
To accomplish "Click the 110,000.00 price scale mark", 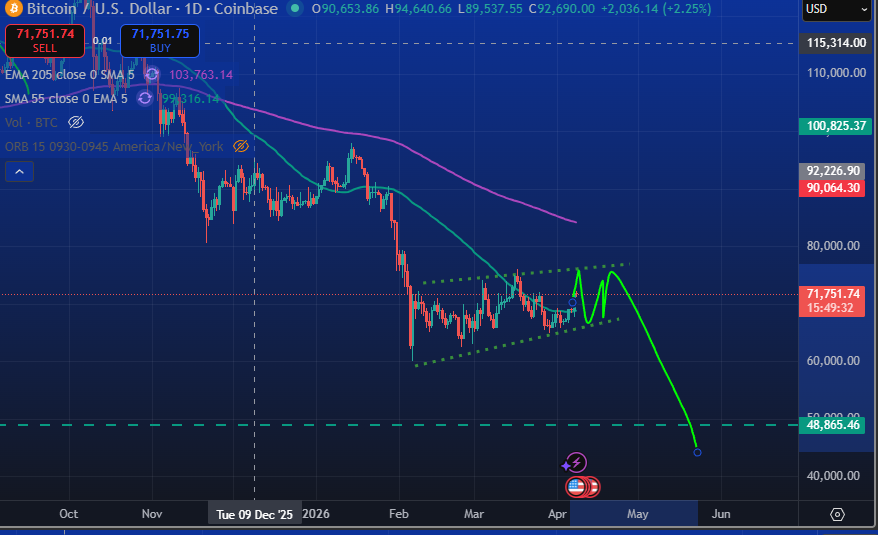I will [x=836, y=73].
